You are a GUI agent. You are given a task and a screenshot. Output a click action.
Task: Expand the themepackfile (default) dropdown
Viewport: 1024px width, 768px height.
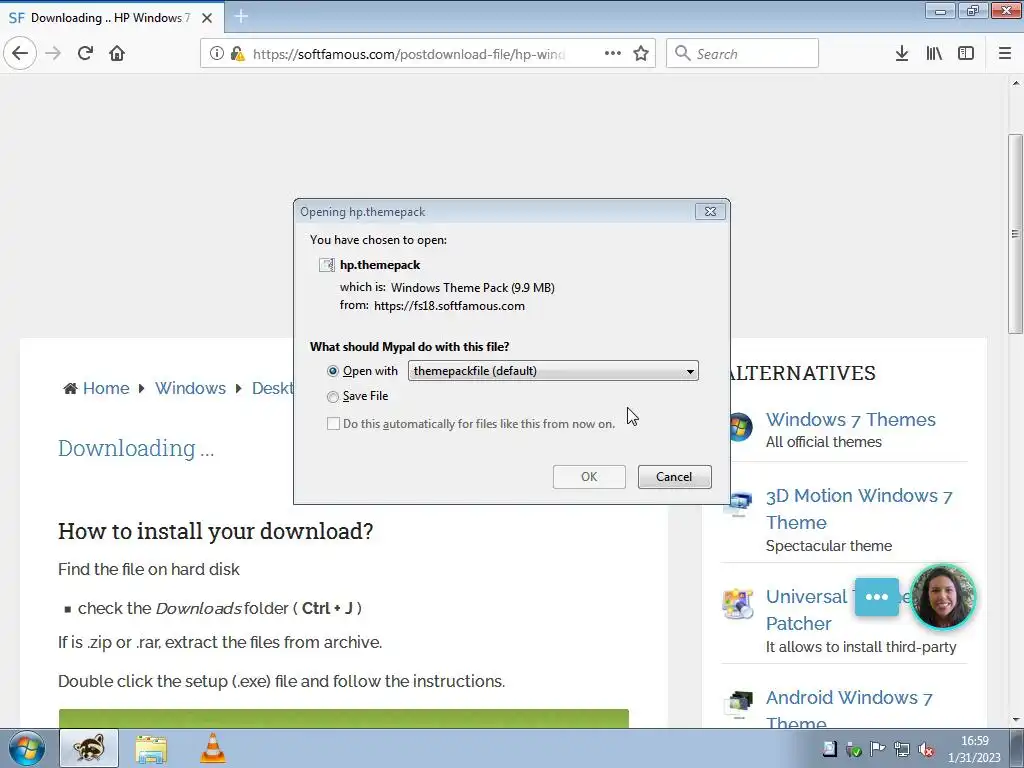coord(553,371)
